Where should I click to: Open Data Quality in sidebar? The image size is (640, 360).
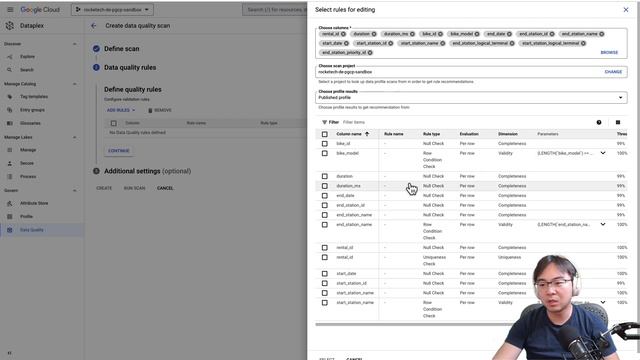click(x=31, y=230)
